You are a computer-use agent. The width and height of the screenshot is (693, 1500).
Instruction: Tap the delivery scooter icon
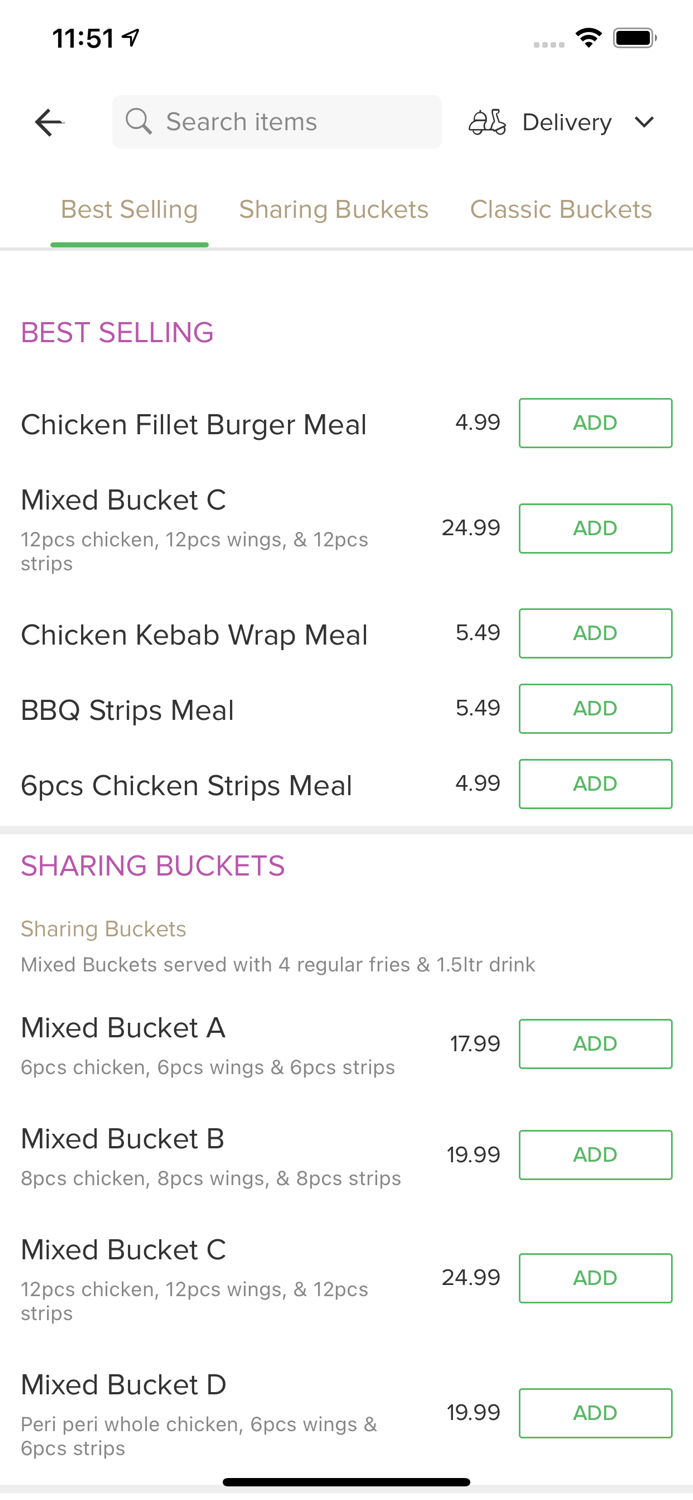tap(487, 122)
